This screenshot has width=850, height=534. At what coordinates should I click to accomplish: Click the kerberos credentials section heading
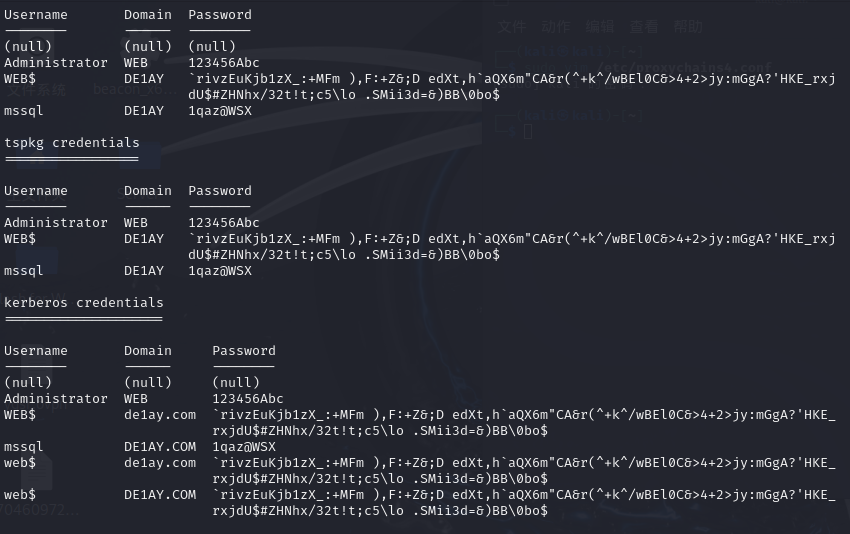pos(83,303)
